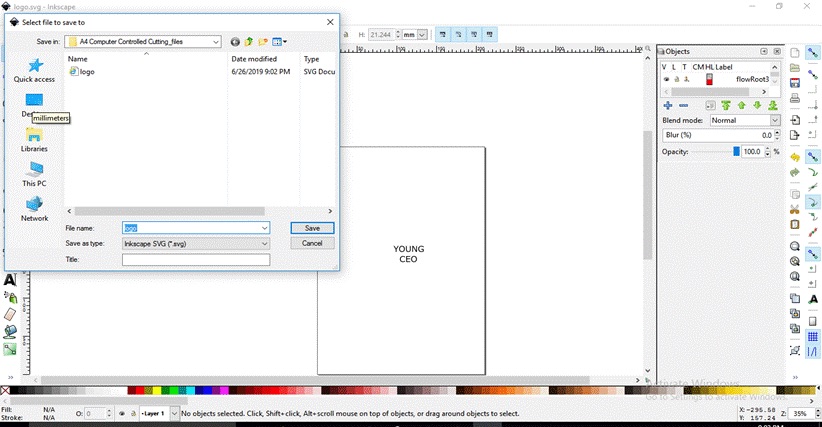822x427 pixels.
Task: Toggle Layer 1 lock in status bar
Action: pyautogui.click(x=133, y=413)
